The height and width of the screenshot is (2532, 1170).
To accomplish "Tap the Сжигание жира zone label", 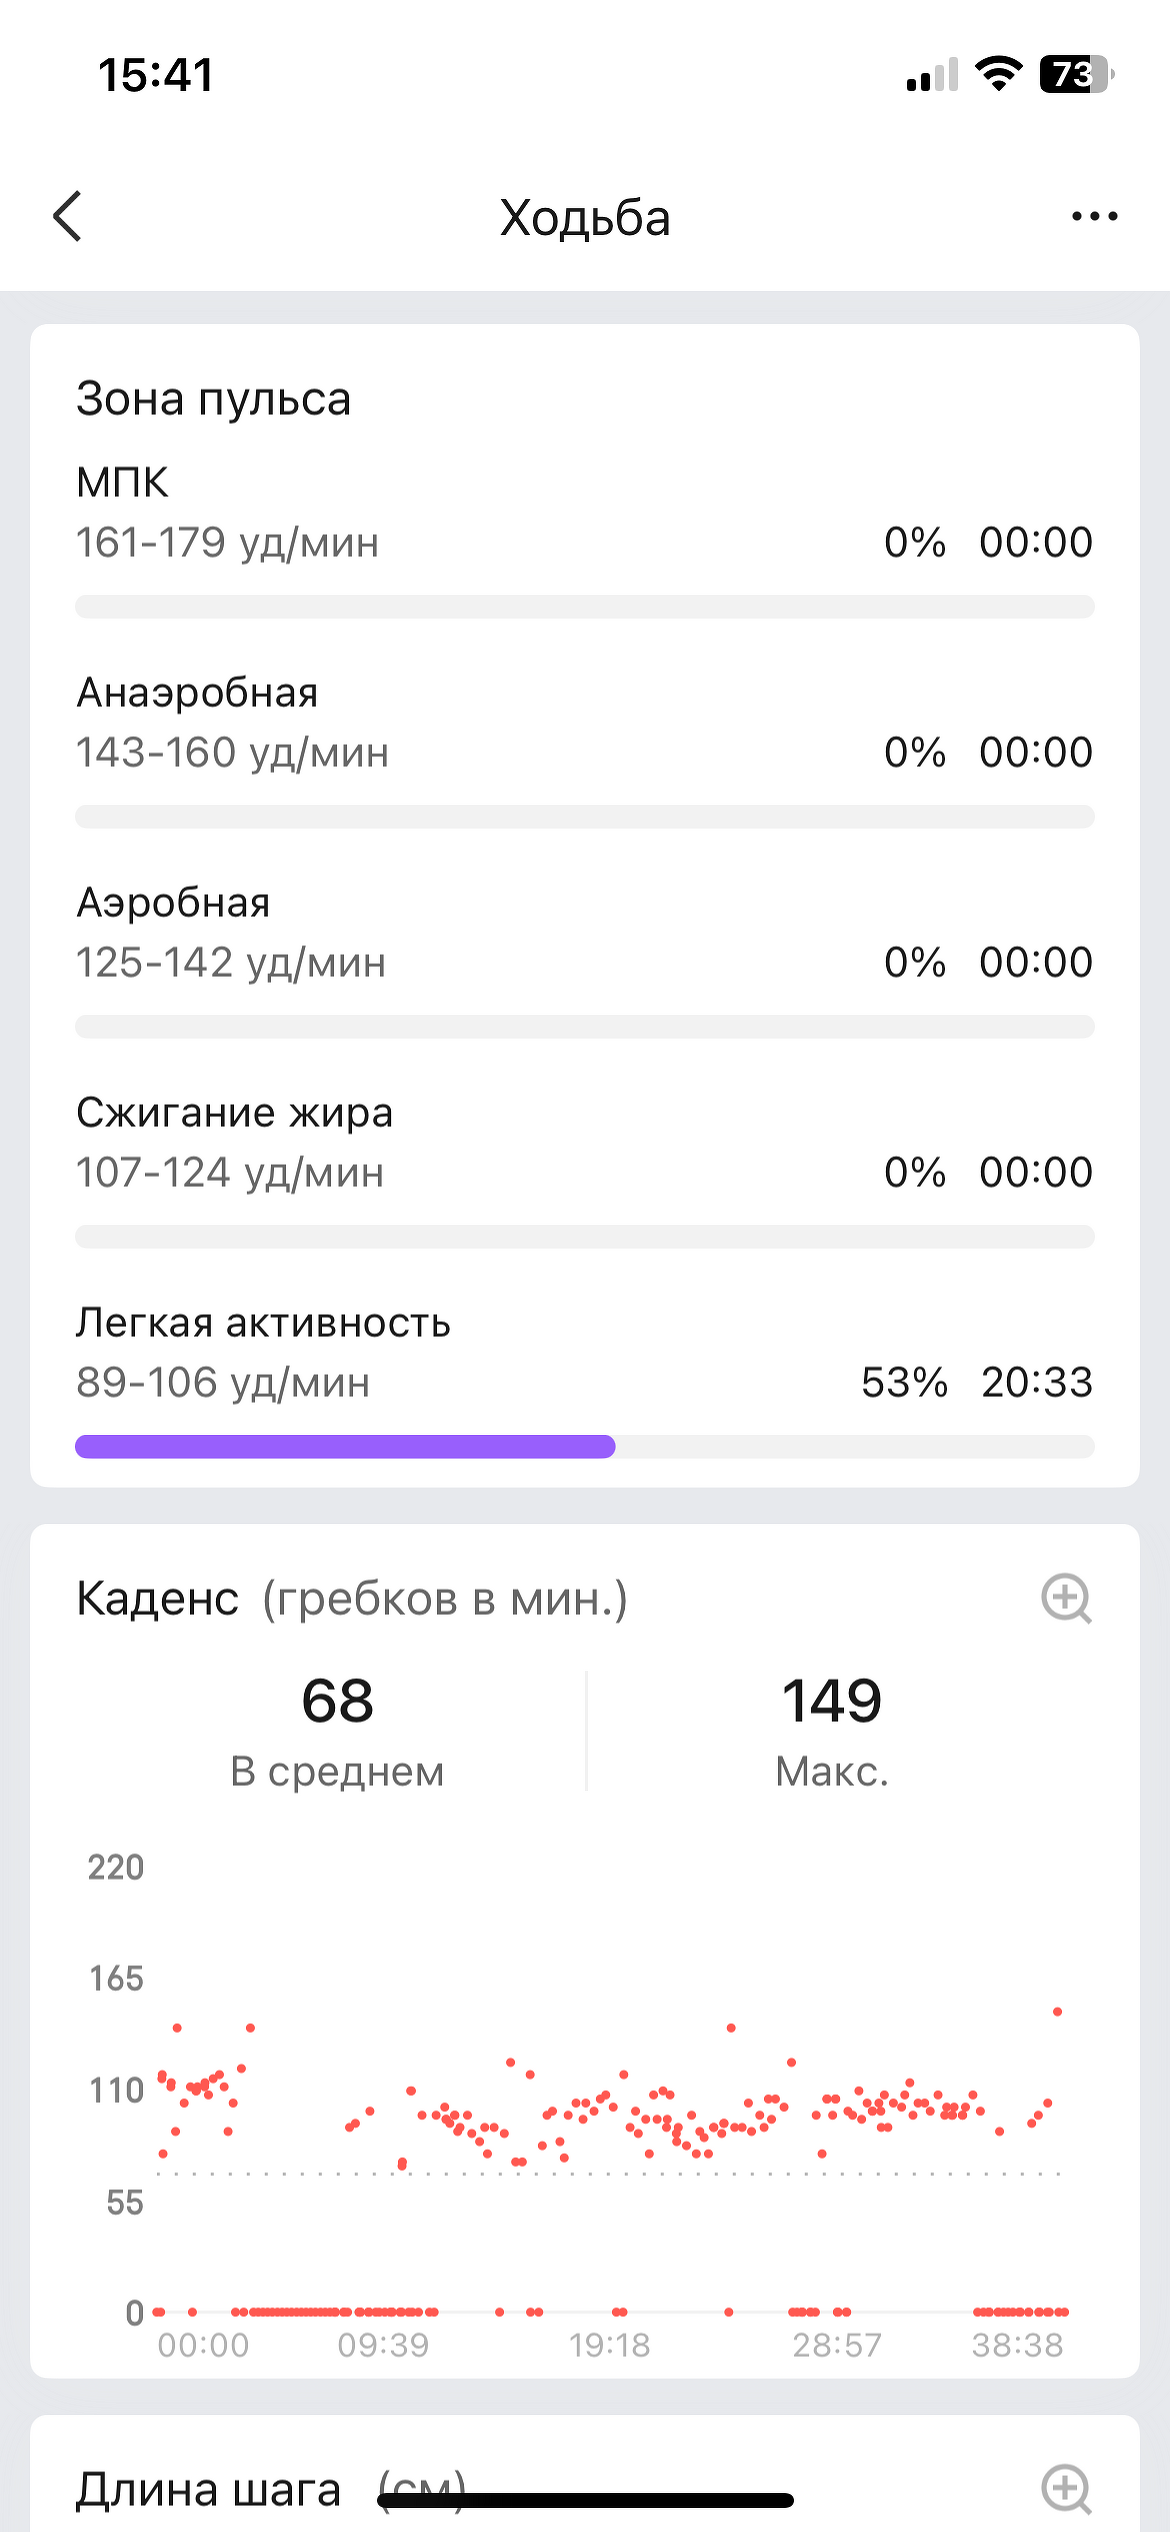I will [235, 1113].
